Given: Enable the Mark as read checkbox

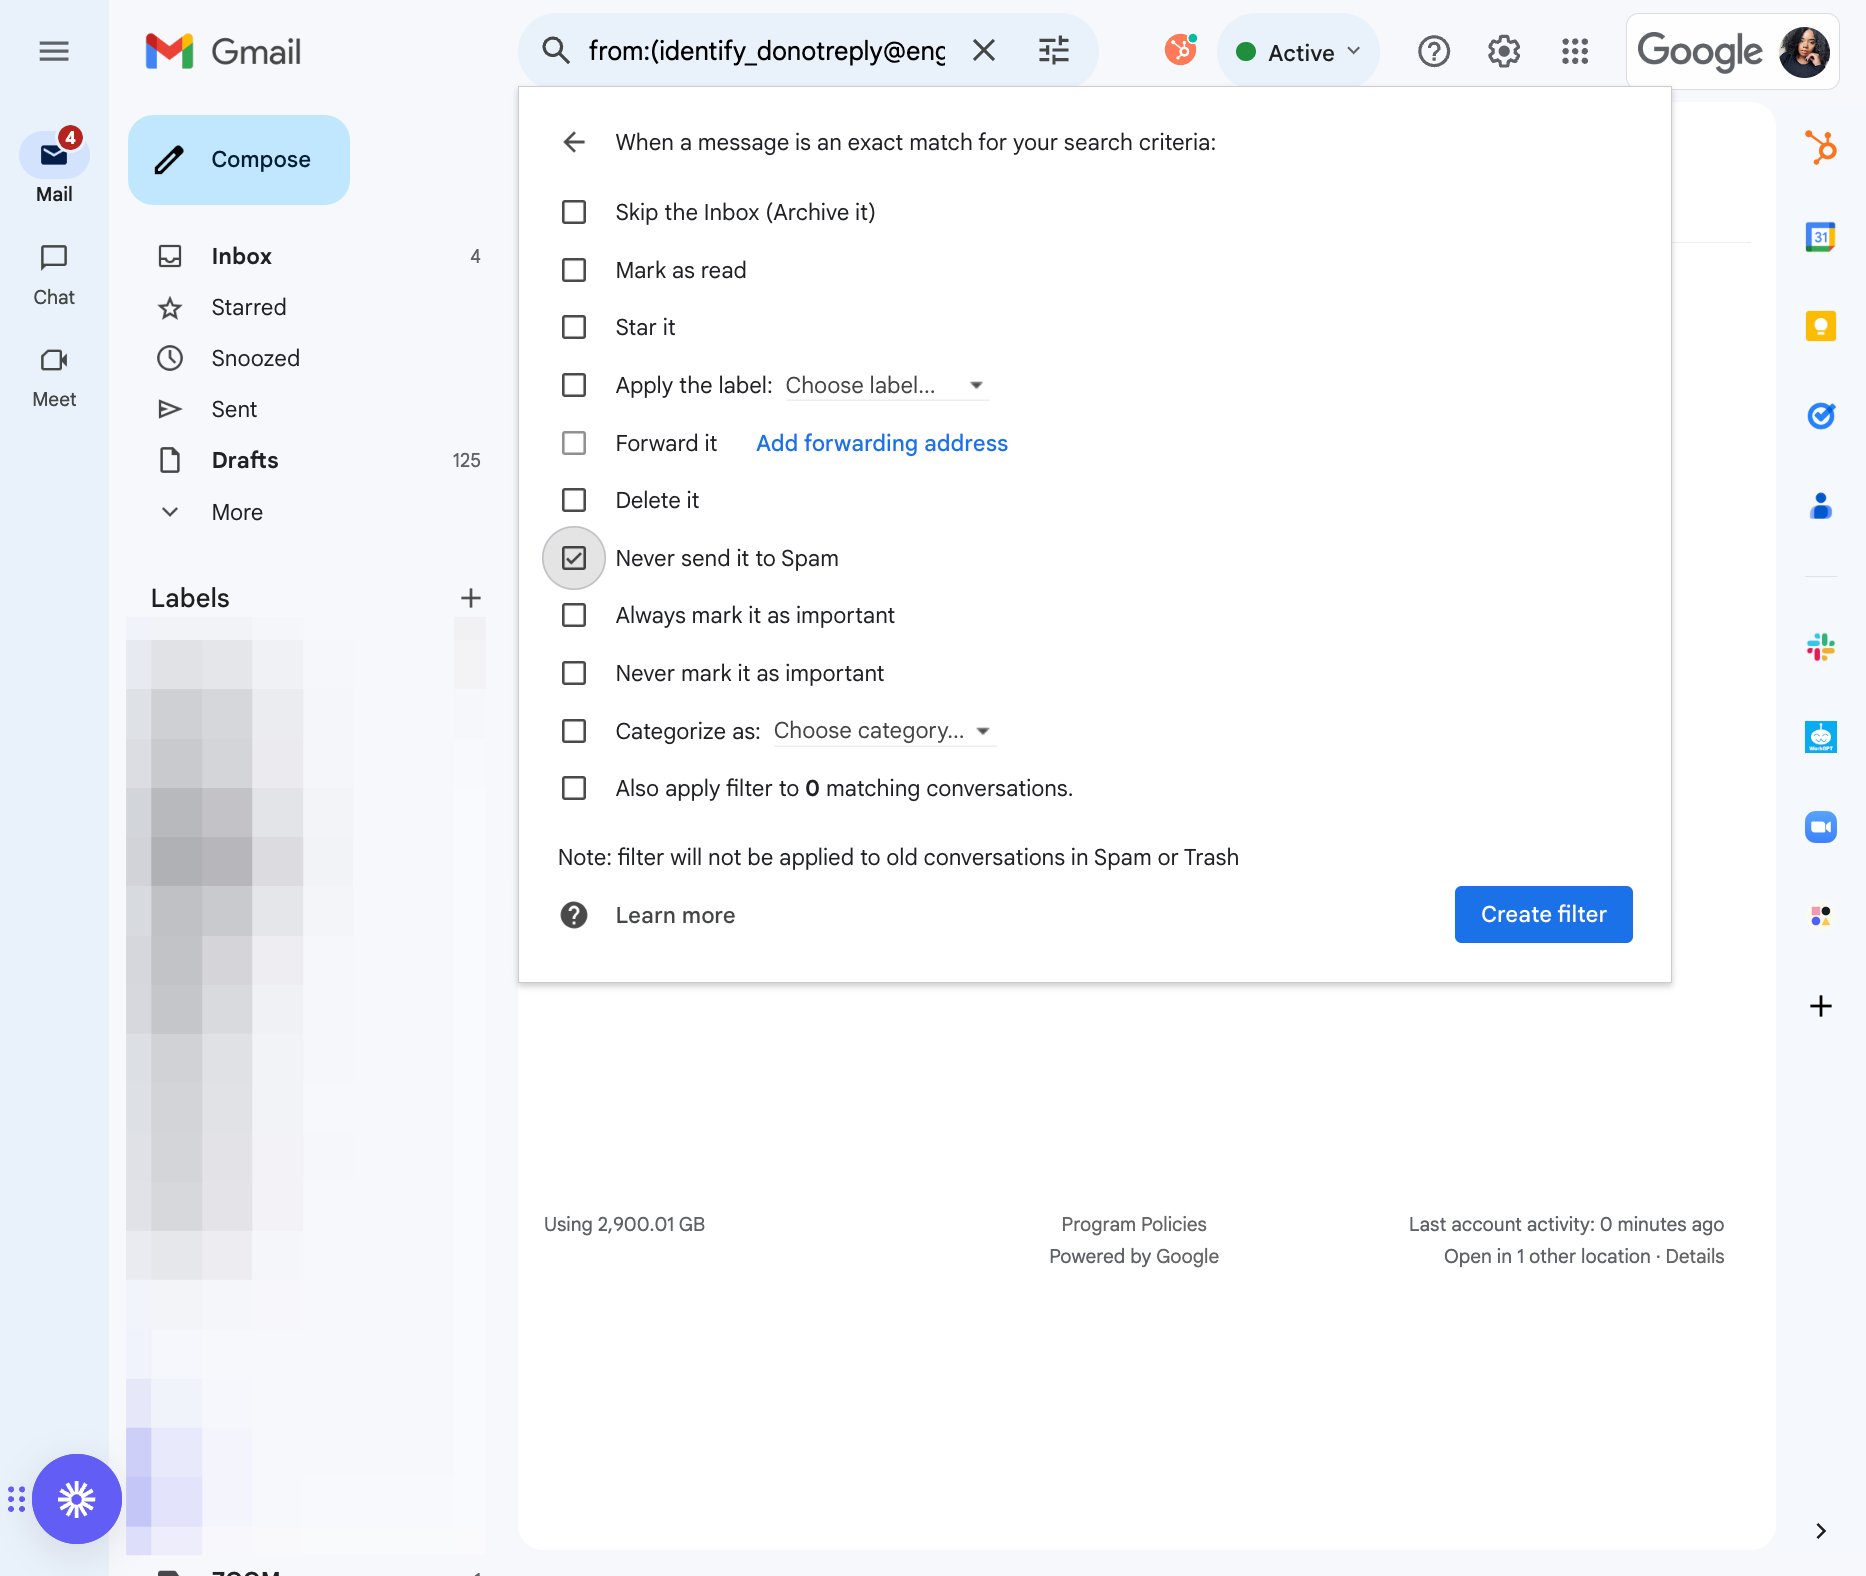Looking at the screenshot, I should coord(574,270).
